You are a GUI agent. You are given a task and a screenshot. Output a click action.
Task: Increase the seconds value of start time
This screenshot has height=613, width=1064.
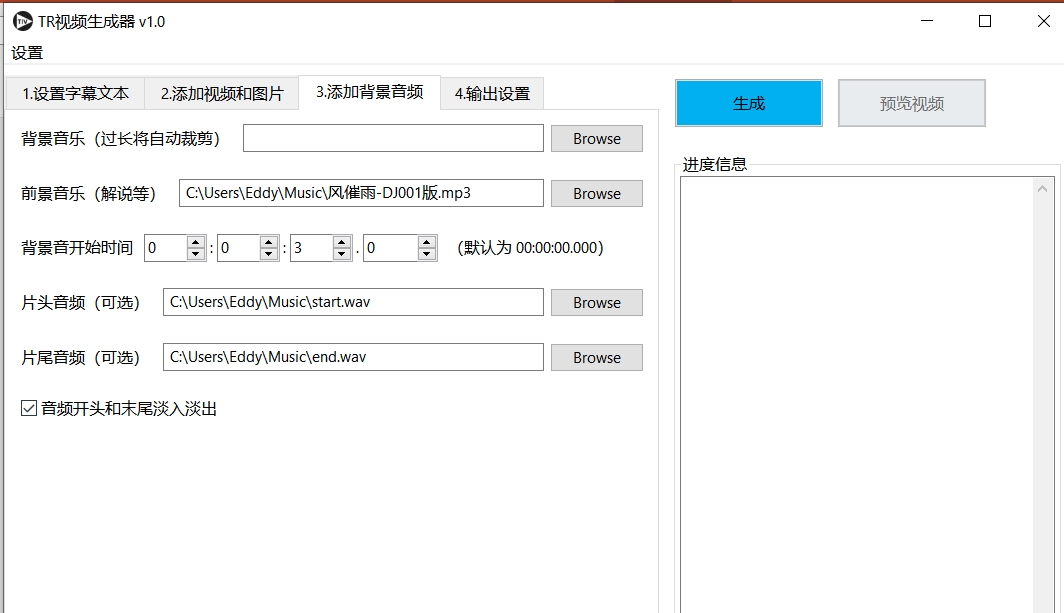click(x=342, y=242)
